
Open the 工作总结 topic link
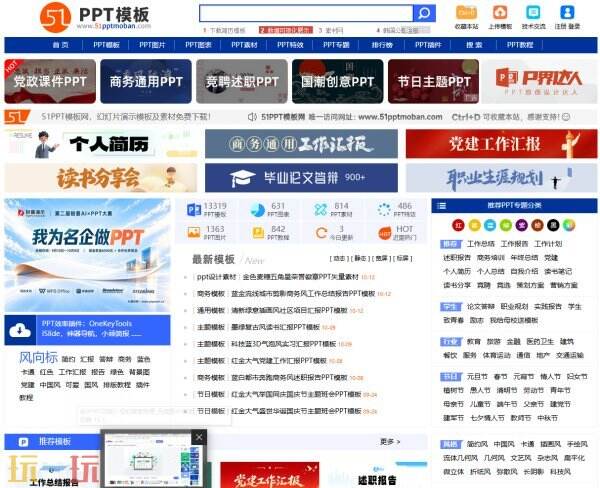click(x=481, y=244)
